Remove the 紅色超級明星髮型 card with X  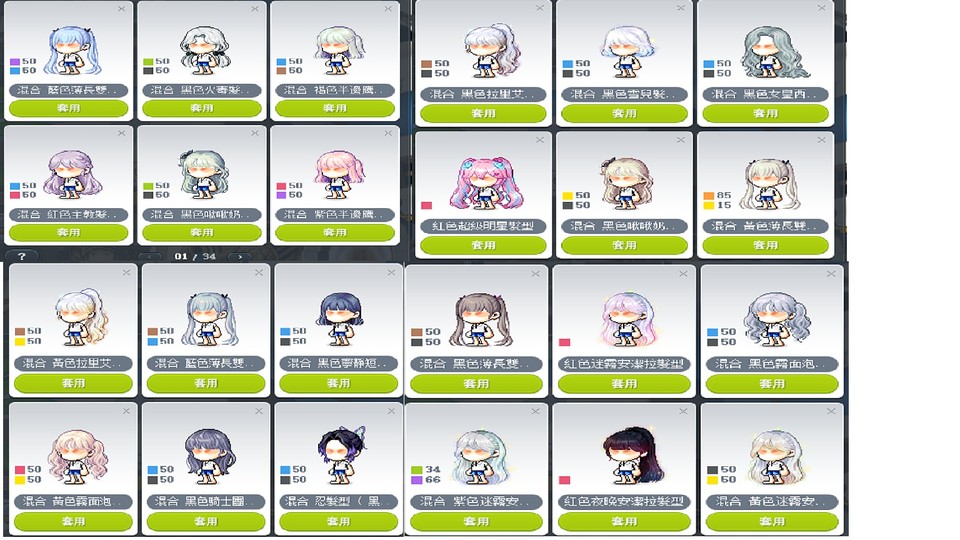(x=539, y=140)
